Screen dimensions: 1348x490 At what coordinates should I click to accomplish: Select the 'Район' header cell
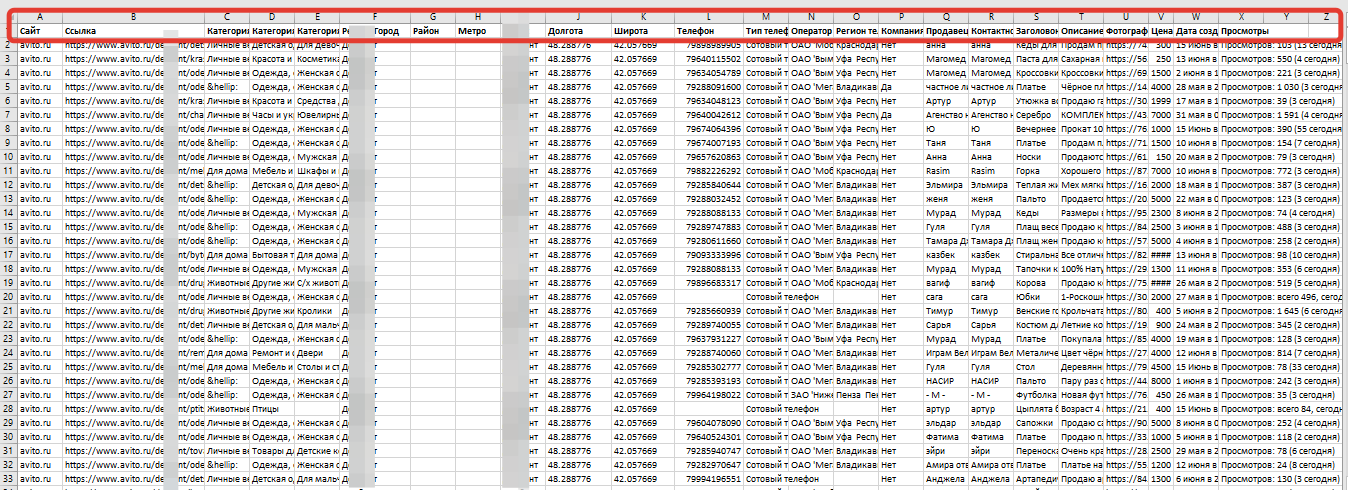click(x=432, y=31)
